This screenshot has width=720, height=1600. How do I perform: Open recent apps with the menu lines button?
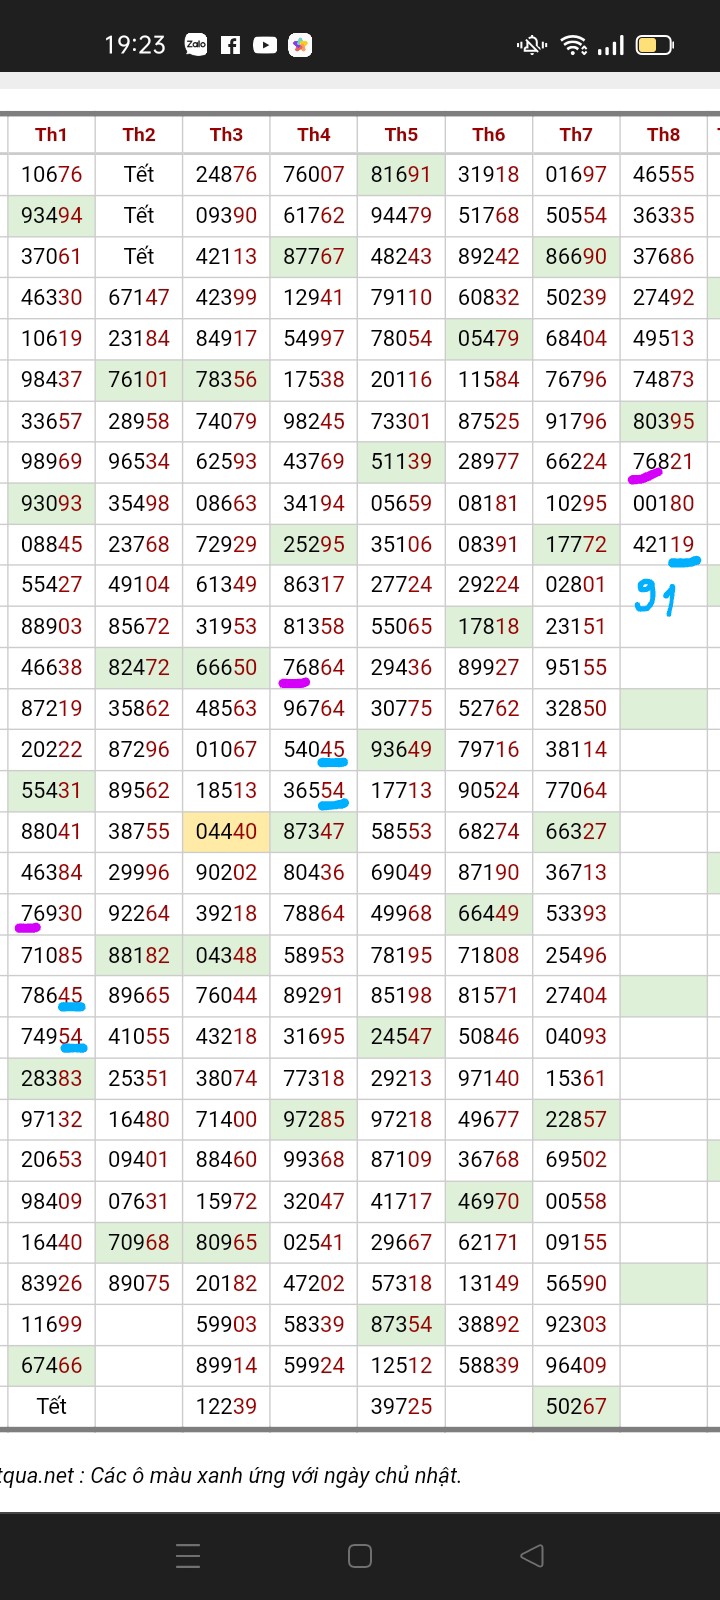coord(188,1555)
